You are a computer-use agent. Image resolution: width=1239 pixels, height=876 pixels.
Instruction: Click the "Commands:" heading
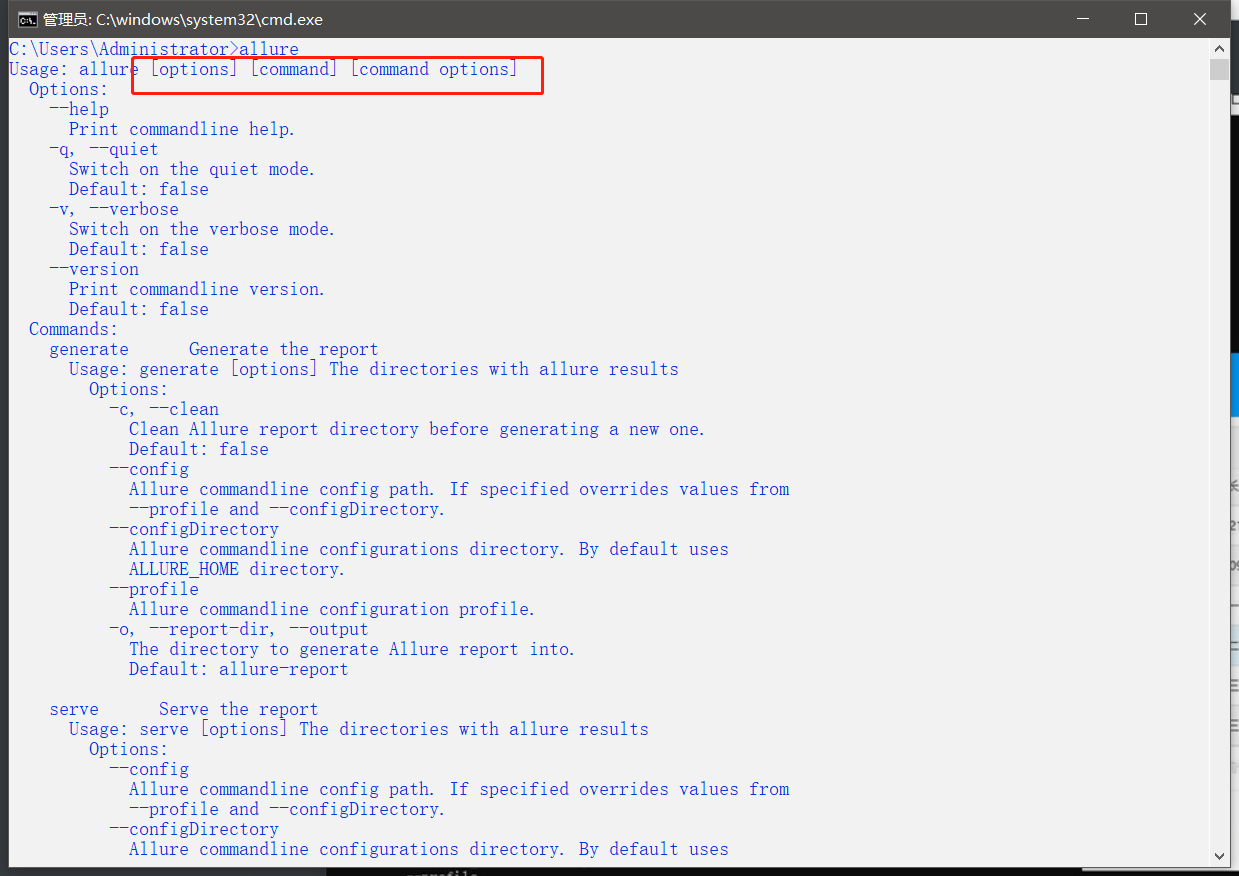(x=74, y=329)
